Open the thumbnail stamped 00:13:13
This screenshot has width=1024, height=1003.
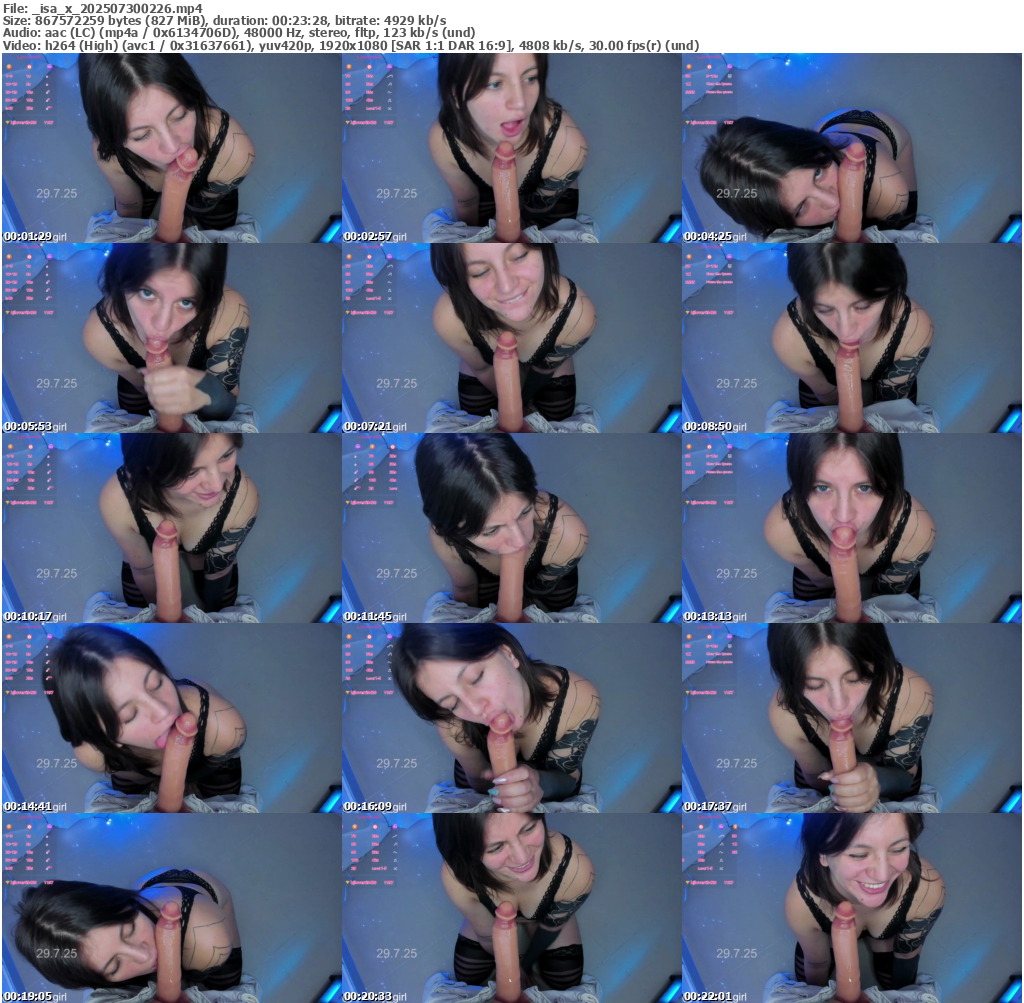point(852,528)
